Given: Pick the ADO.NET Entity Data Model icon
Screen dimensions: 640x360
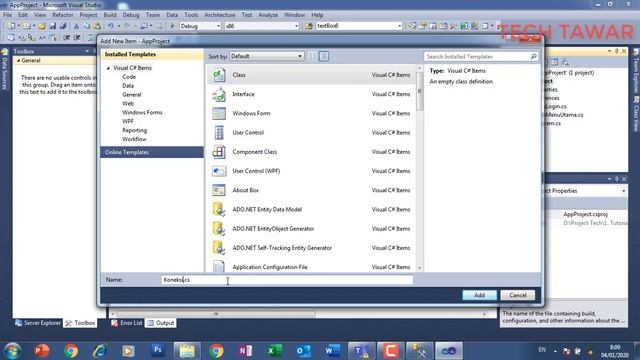Looking at the screenshot, I should coord(219,209).
